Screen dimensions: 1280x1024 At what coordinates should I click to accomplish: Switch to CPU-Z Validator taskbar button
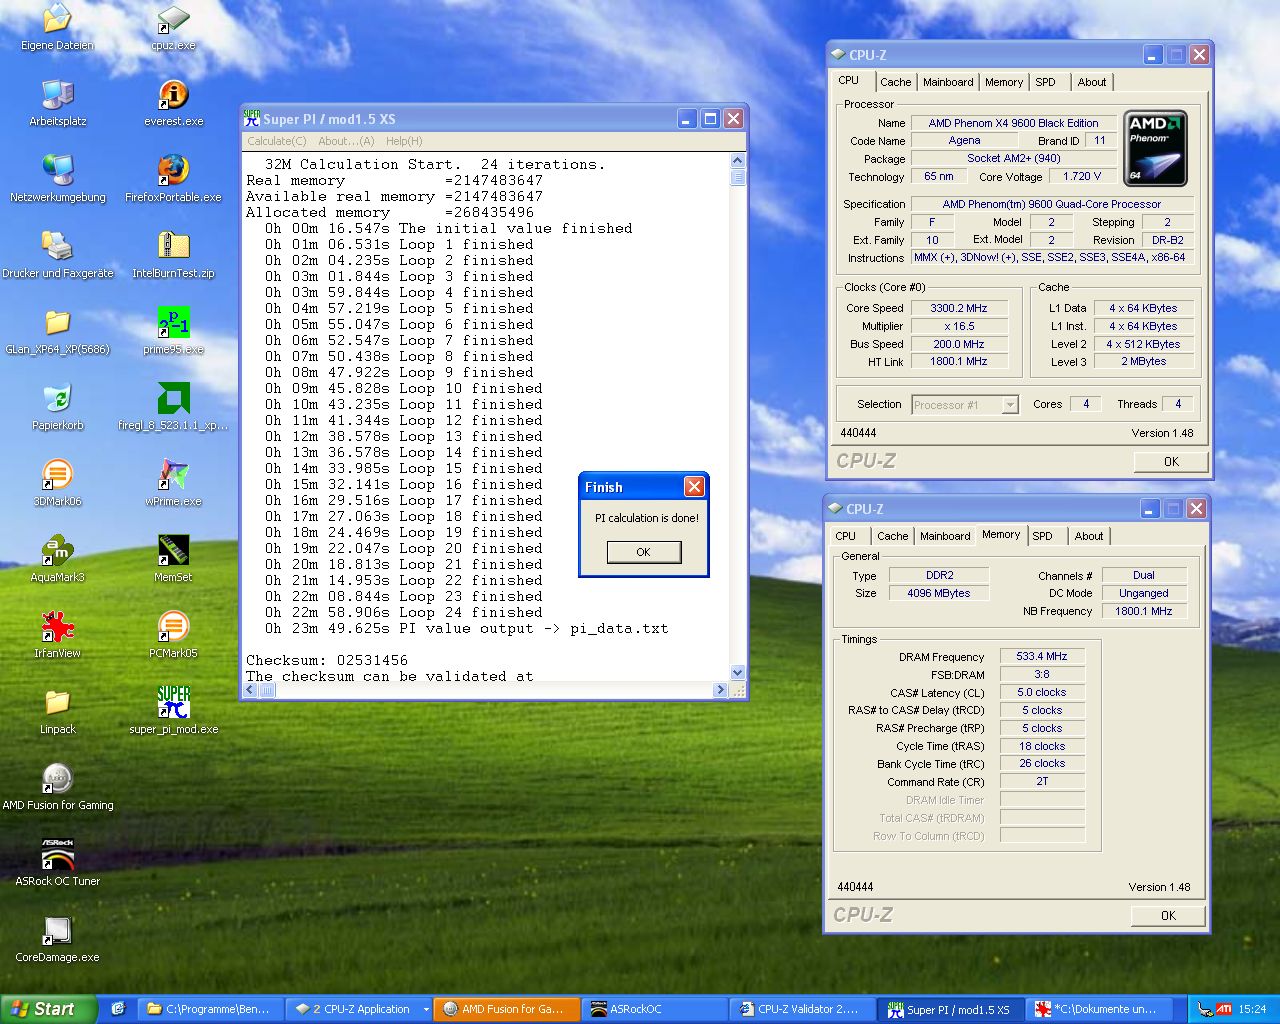click(x=802, y=1009)
